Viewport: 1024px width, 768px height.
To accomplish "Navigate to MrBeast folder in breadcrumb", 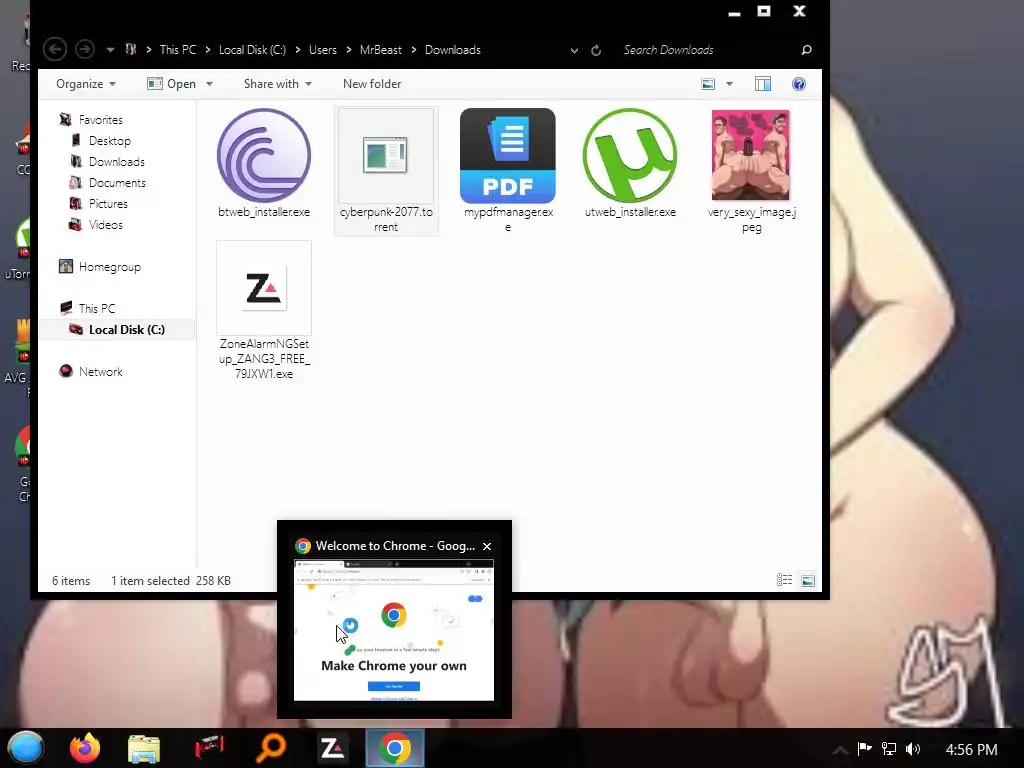I will (x=381, y=50).
